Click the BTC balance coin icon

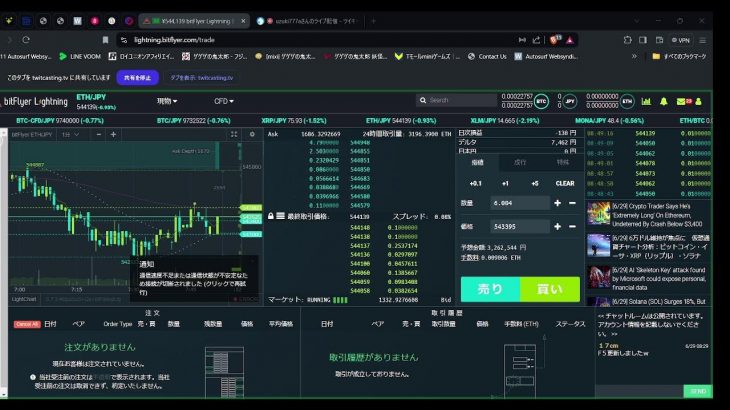(x=540, y=101)
